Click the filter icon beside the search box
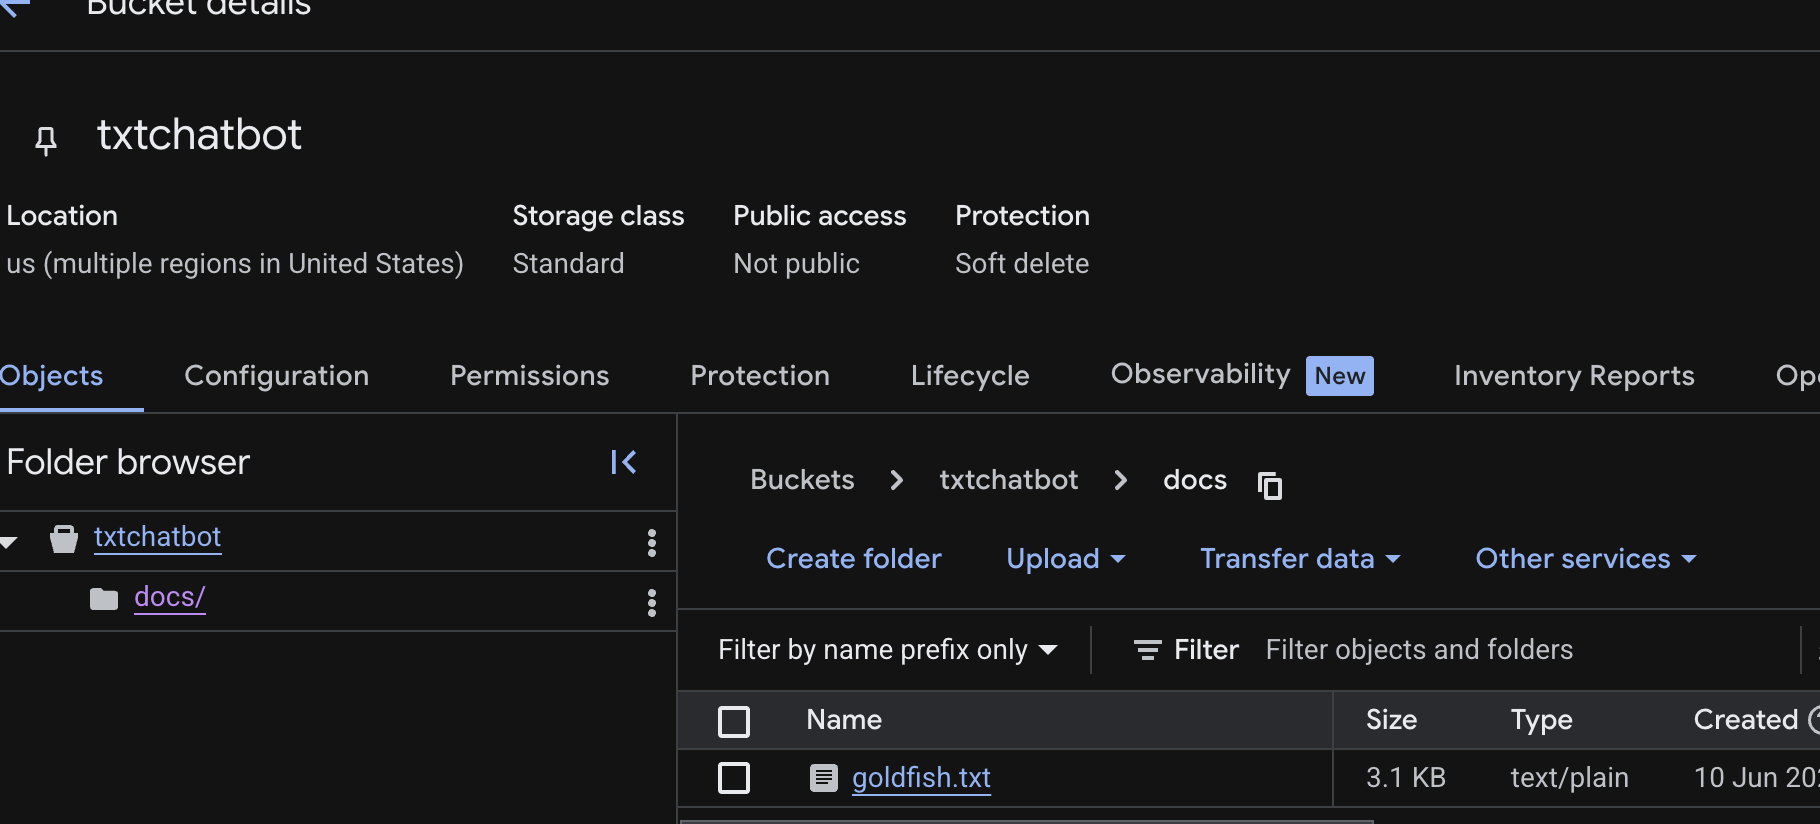 [x=1146, y=649]
